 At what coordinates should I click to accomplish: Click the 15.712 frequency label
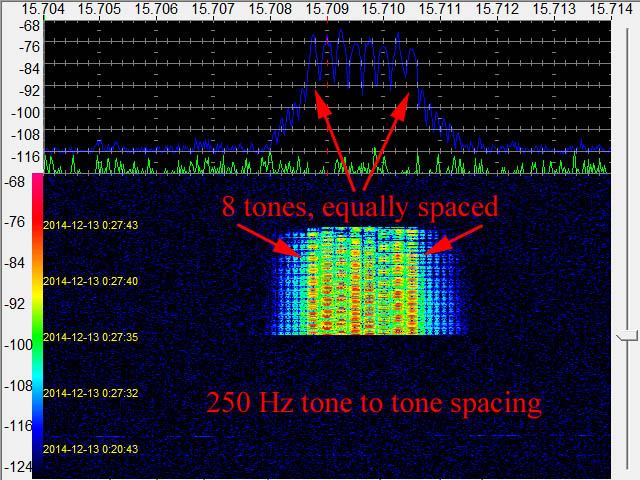coord(497,9)
